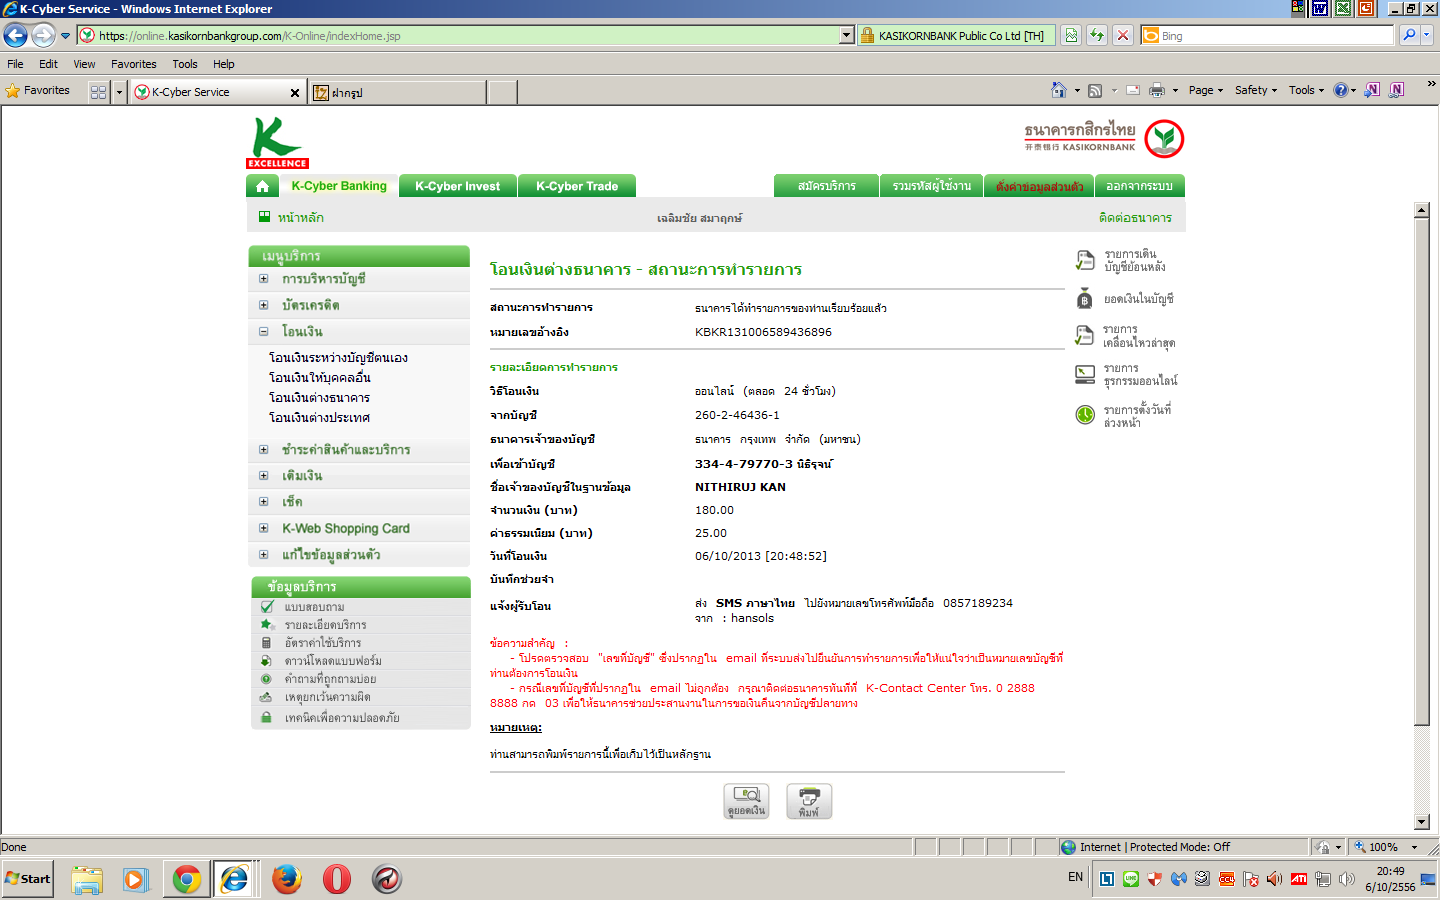Screen dimensions: 1440x900
Task: Open the View menu
Action: [84, 64]
